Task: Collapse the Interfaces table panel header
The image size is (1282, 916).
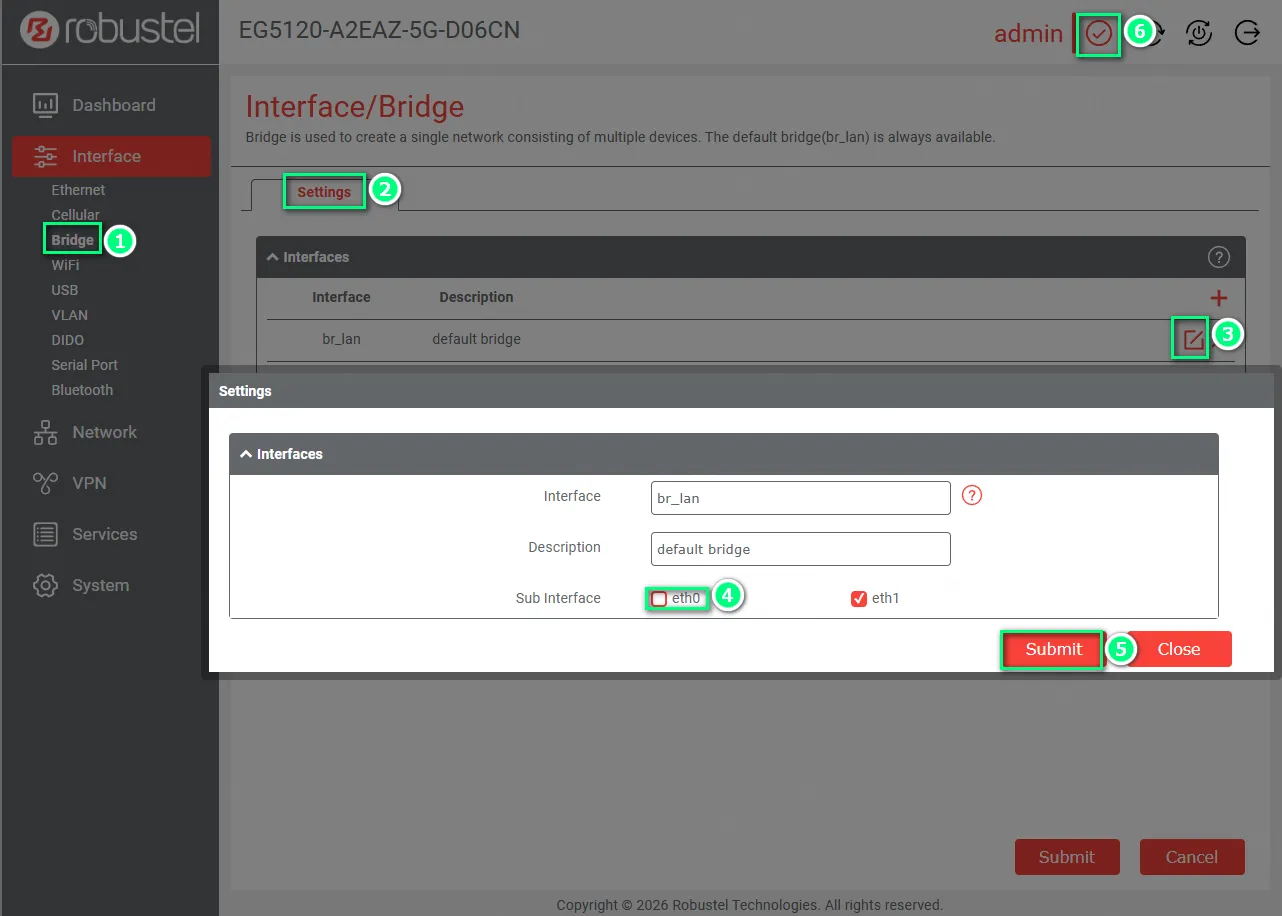Action: (272, 257)
